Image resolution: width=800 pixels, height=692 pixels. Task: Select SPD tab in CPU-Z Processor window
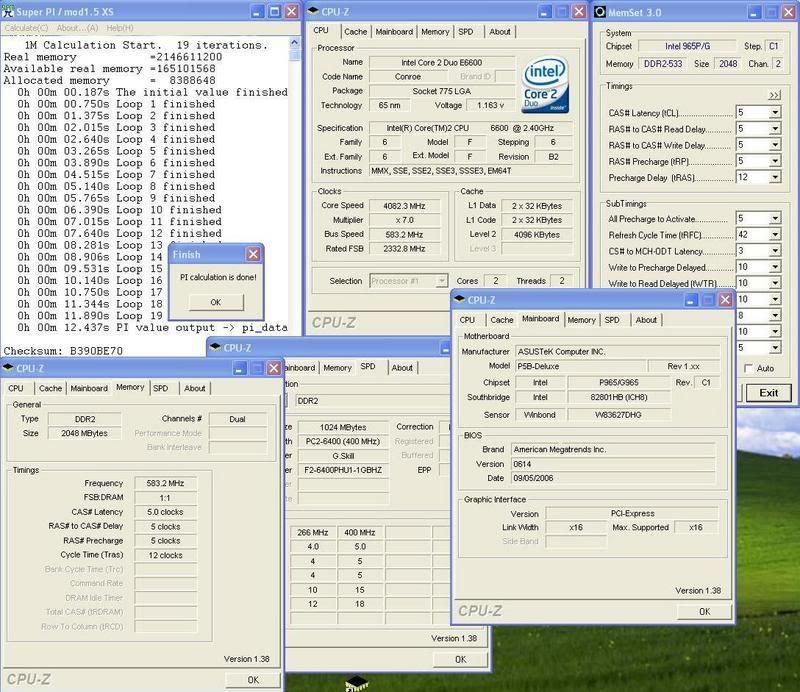[465, 32]
